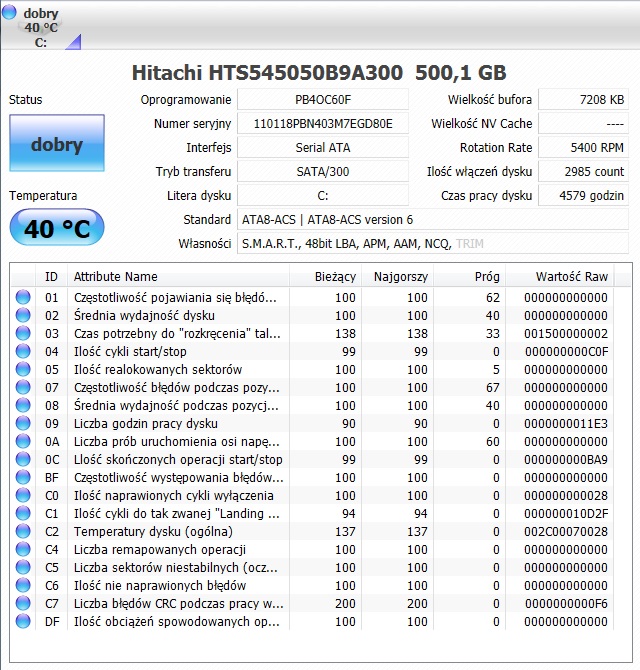Click the 'Oprogramowanie' label

pos(186,100)
